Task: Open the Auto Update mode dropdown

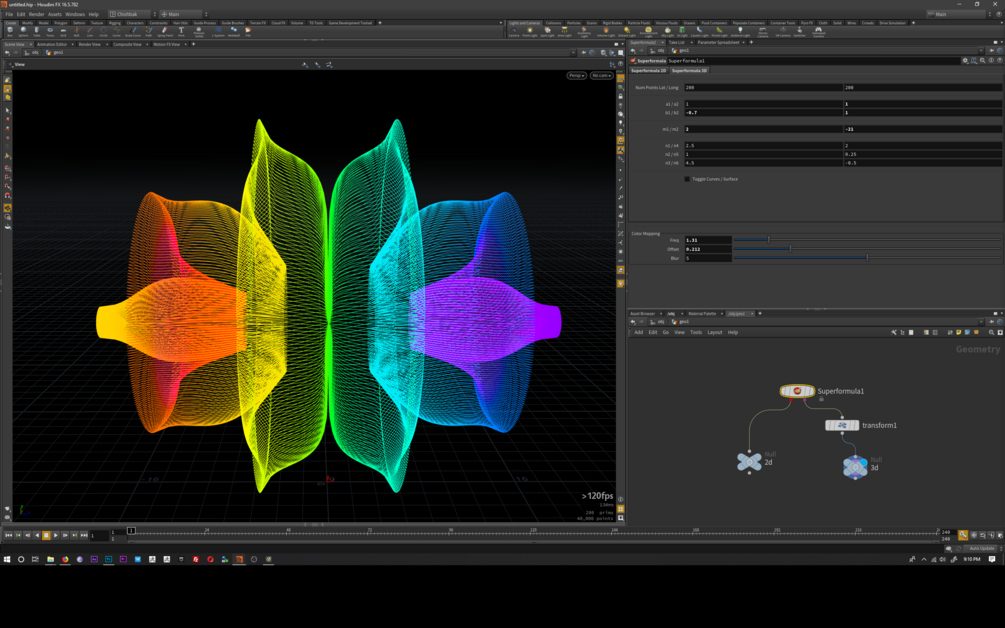Action: [x=981, y=549]
